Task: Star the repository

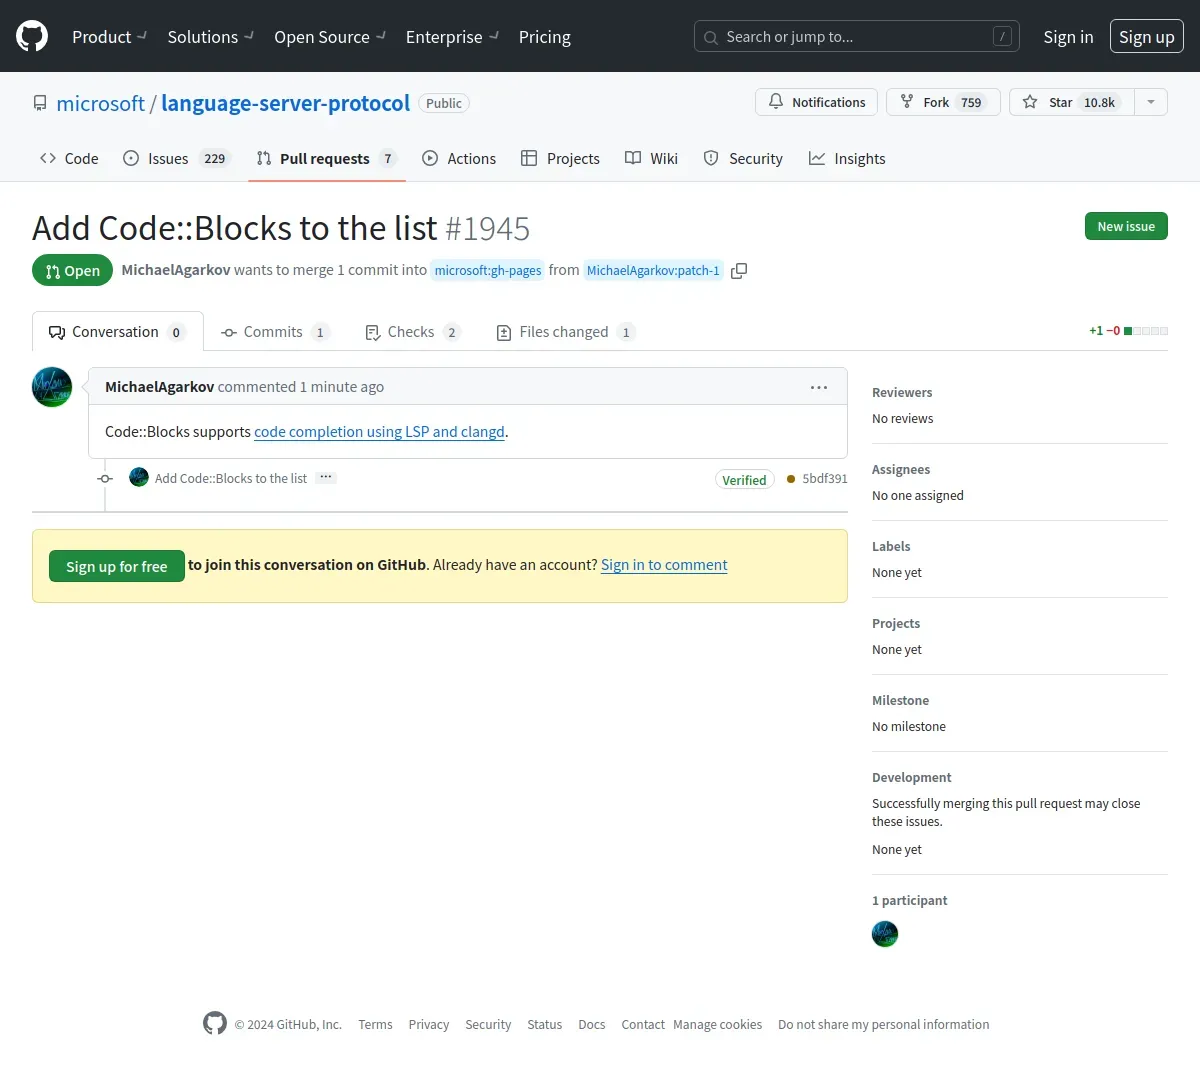Action: coord(1071,102)
